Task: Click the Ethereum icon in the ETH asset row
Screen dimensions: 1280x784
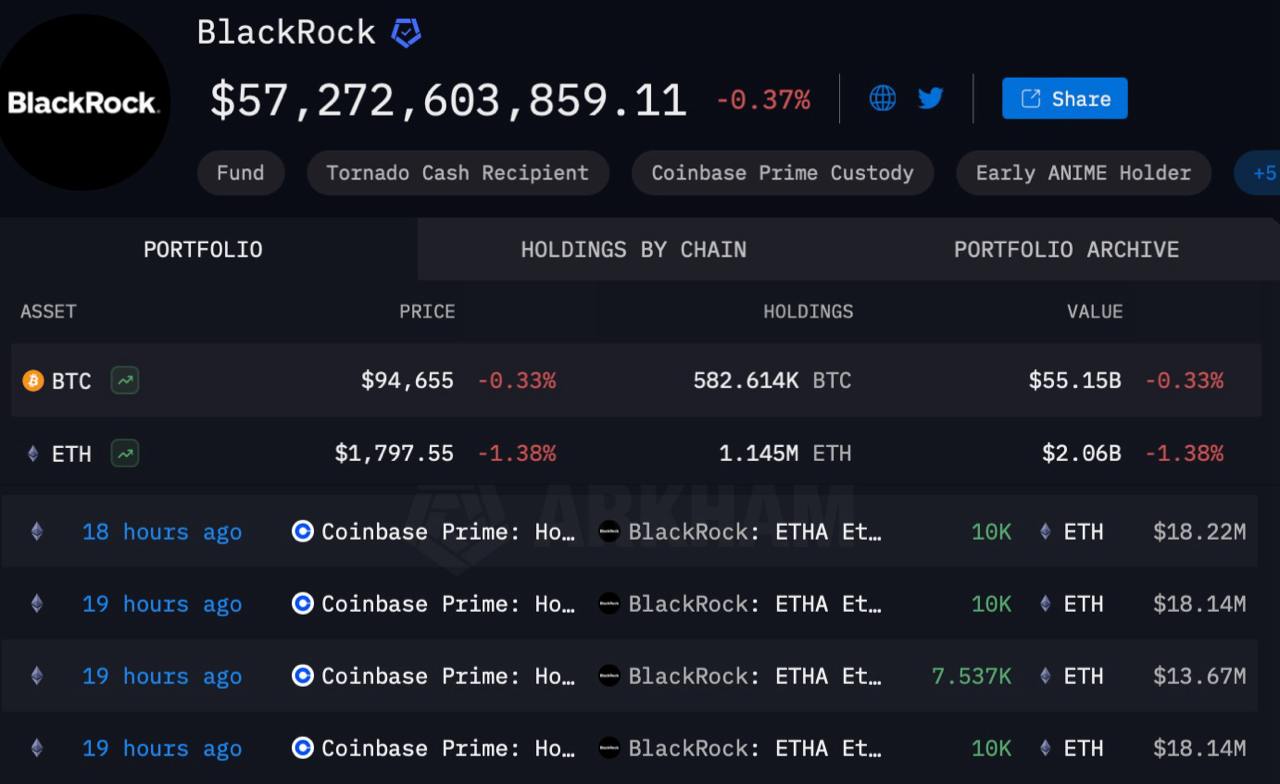Action: coord(33,454)
